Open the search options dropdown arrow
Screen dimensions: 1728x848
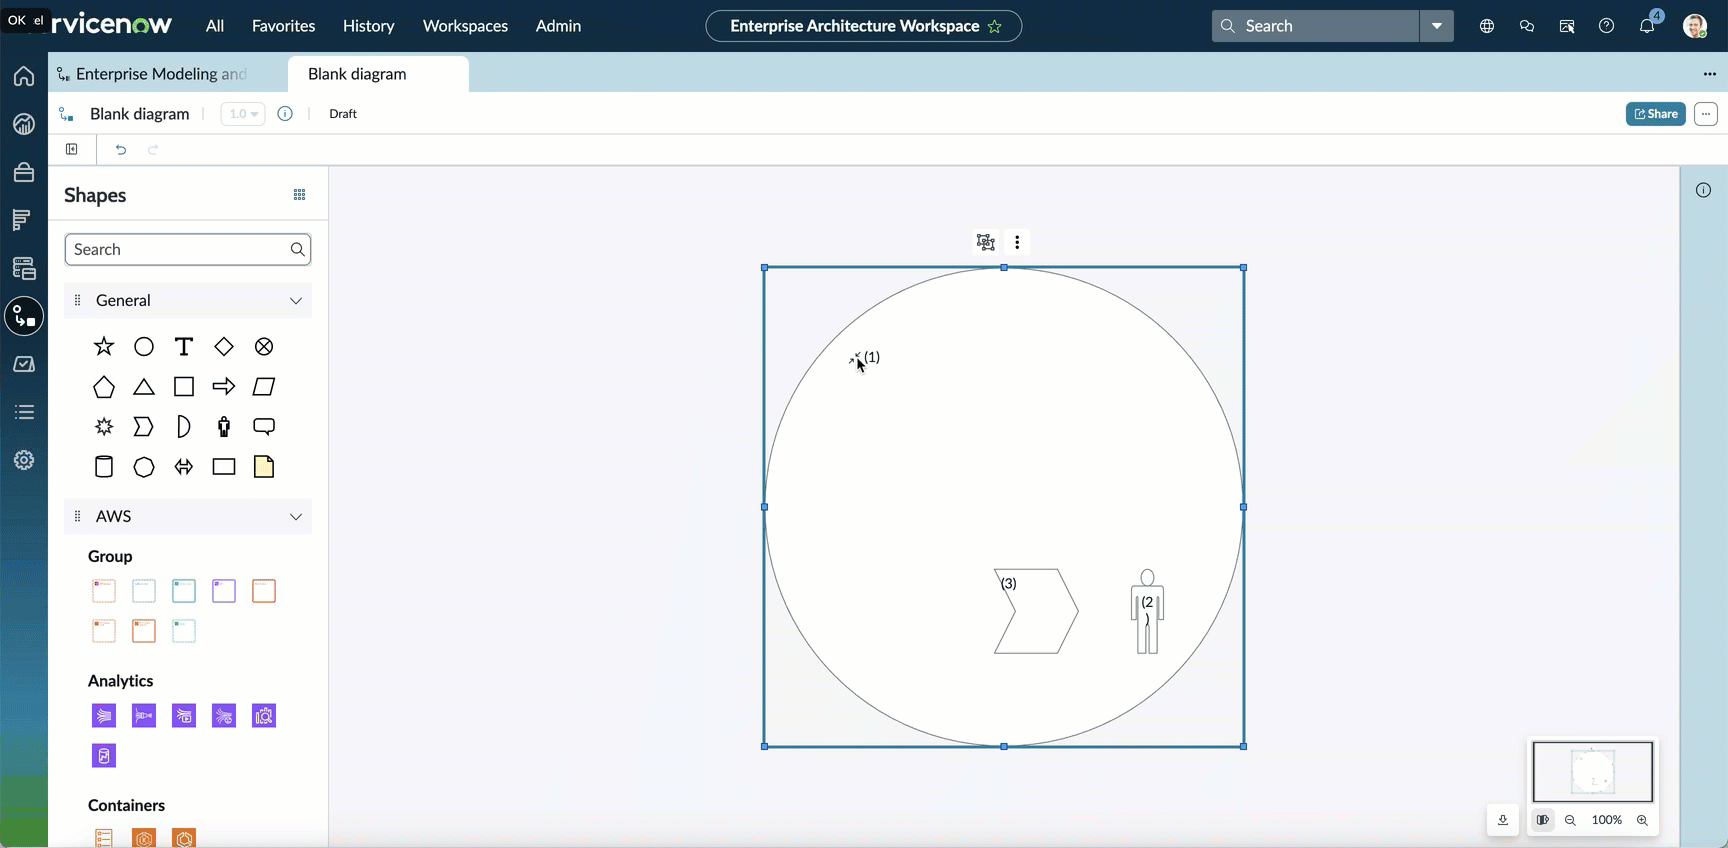click(x=1437, y=26)
